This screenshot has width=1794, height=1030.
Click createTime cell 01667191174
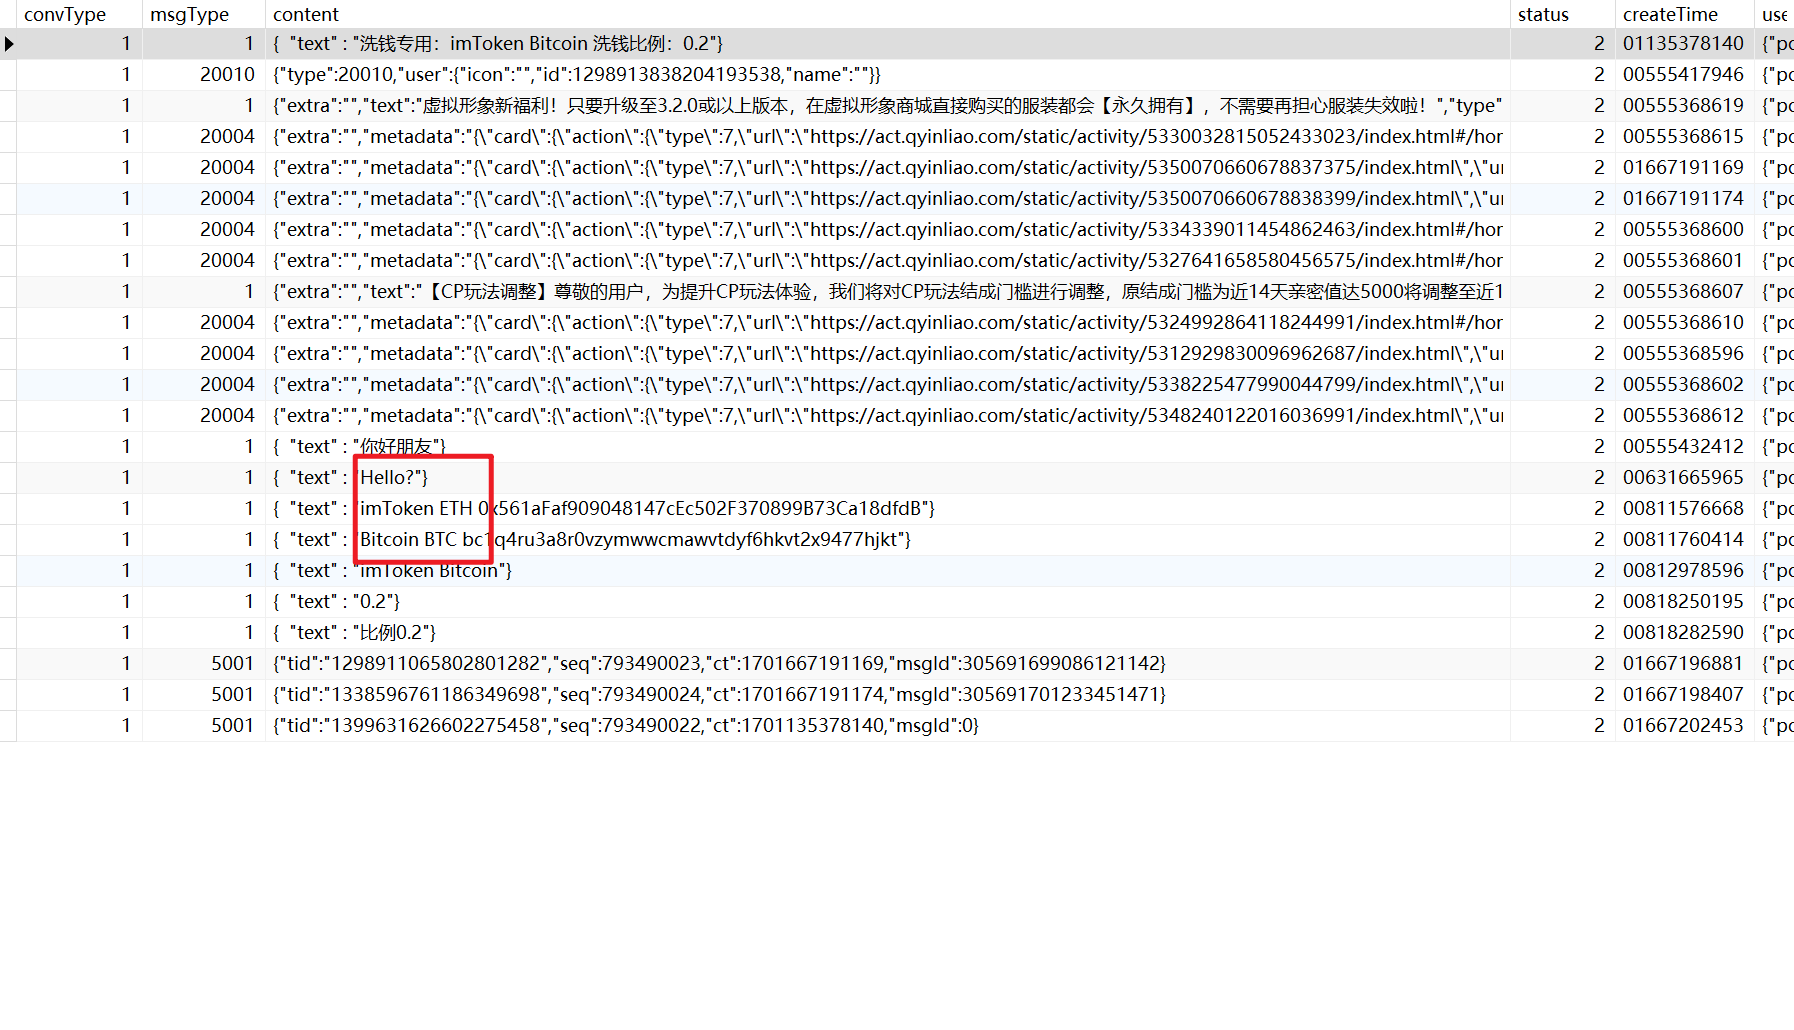click(1684, 199)
